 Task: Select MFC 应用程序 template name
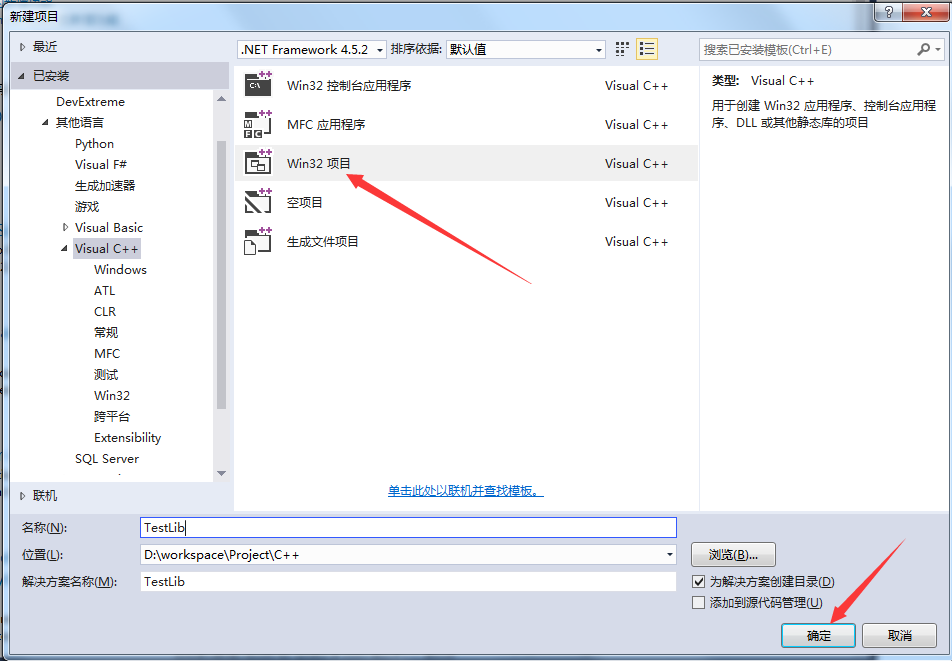pyautogui.click(x=326, y=124)
